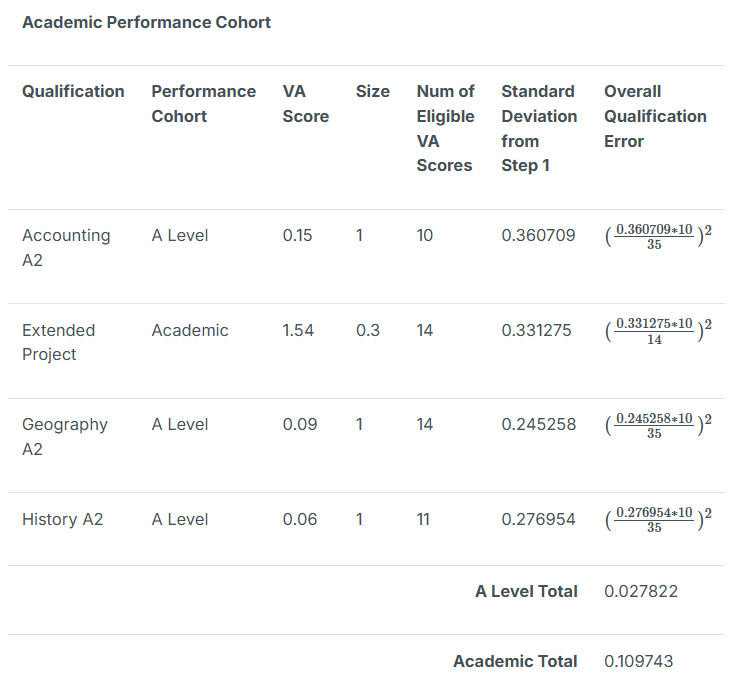Image resolution: width=734 pixels, height=684 pixels.
Task: Click the Size column header
Action: [372, 91]
